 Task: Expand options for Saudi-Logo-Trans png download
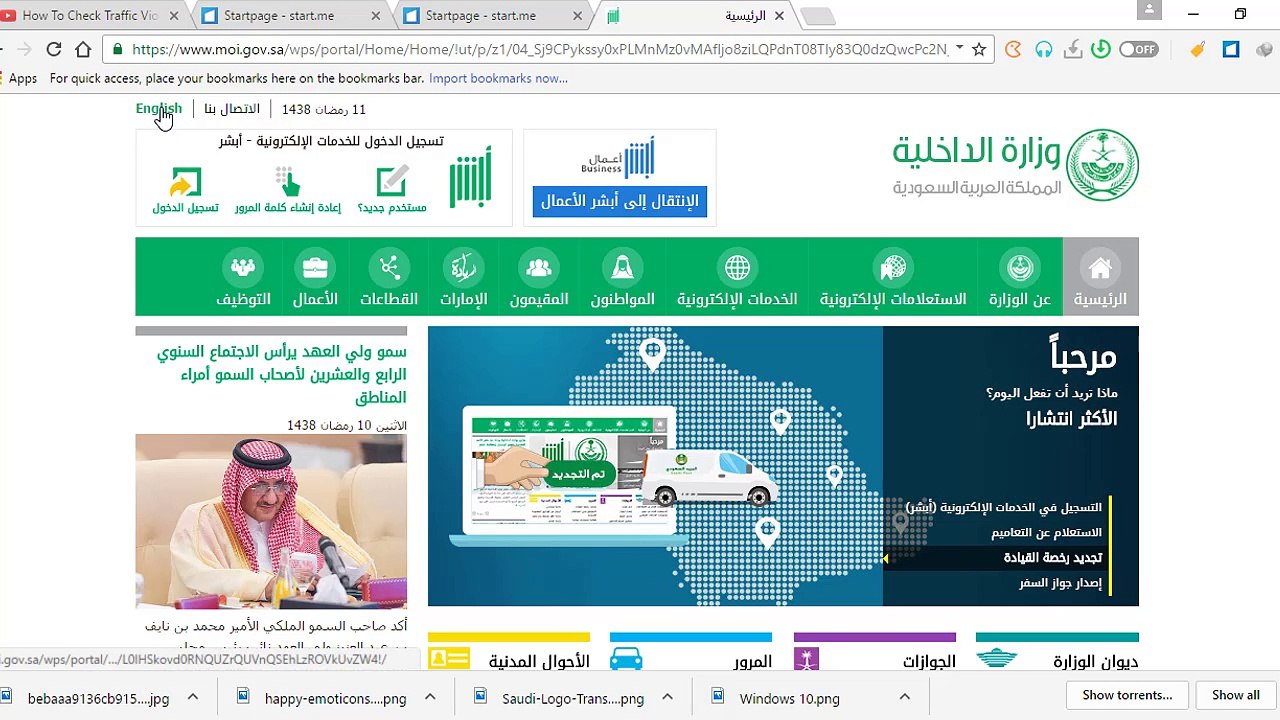667,697
